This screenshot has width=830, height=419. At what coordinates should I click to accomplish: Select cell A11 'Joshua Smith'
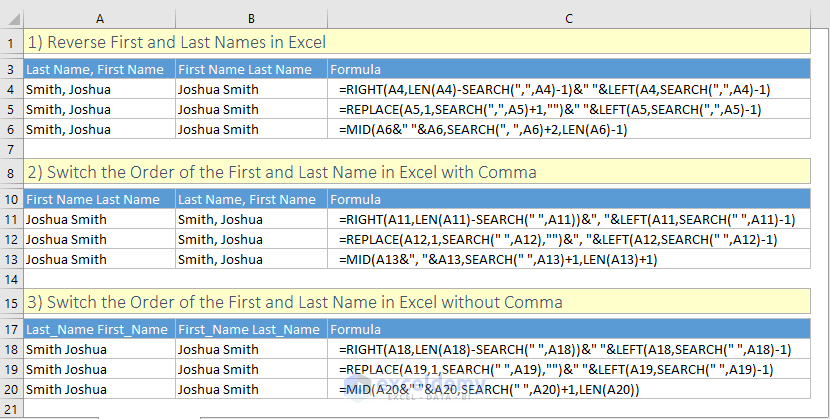(x=100, y=220)
